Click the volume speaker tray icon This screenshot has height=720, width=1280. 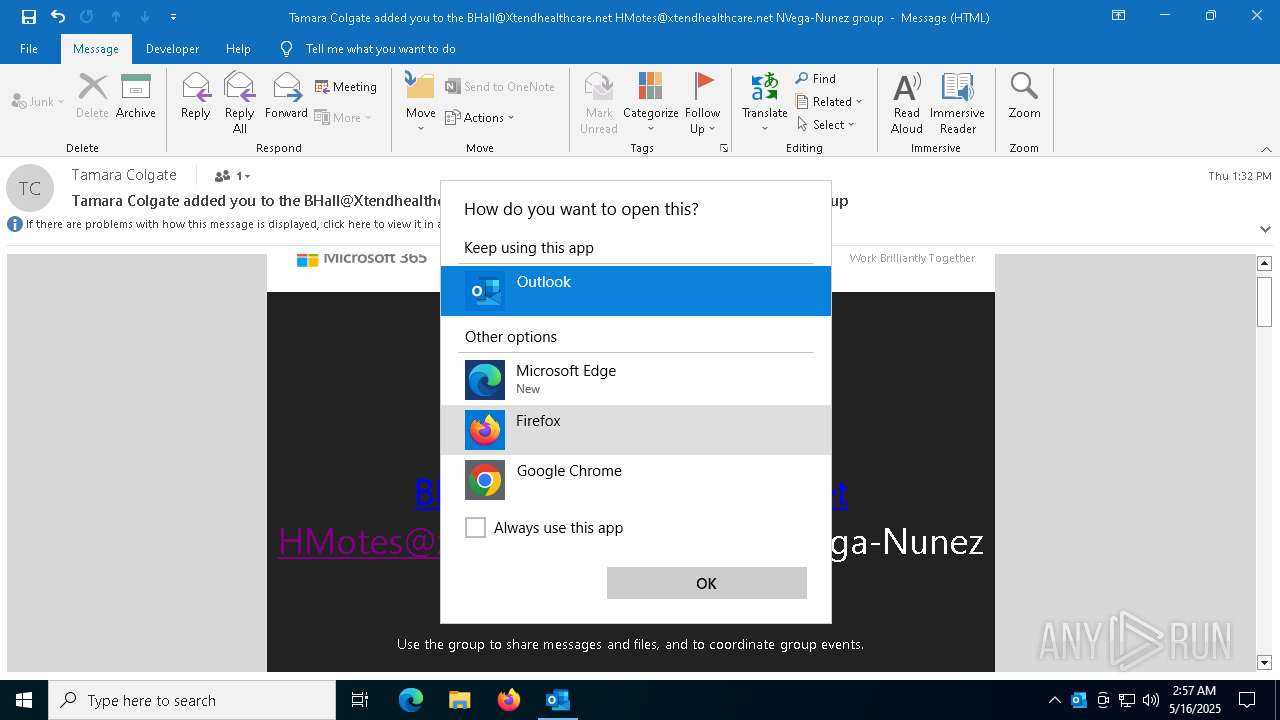click(1151, 700)
